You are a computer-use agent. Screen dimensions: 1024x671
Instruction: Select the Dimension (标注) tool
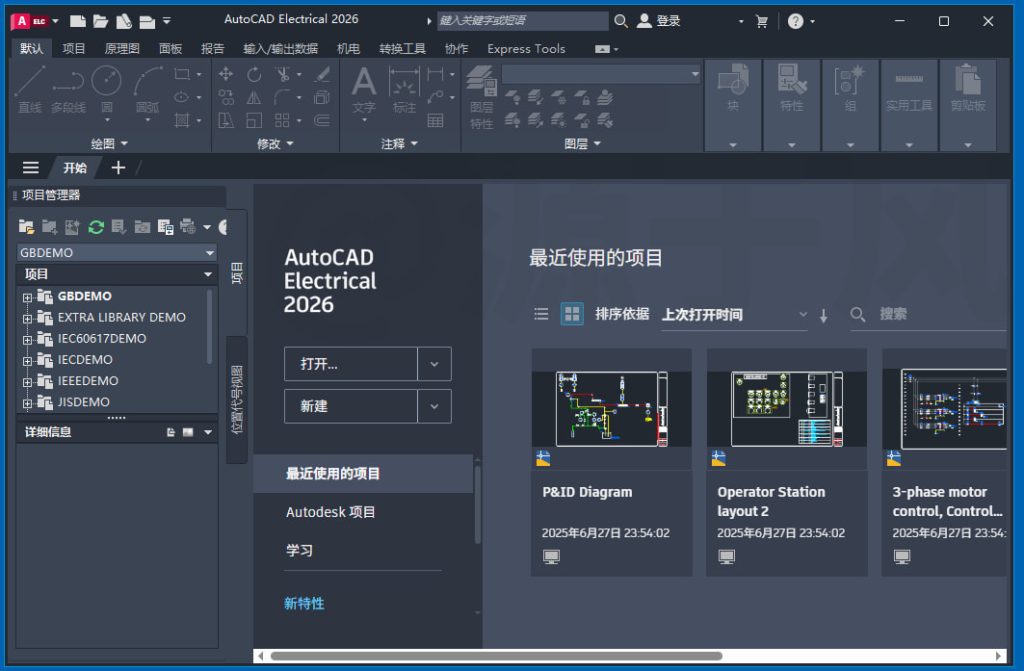click(404, 90)
